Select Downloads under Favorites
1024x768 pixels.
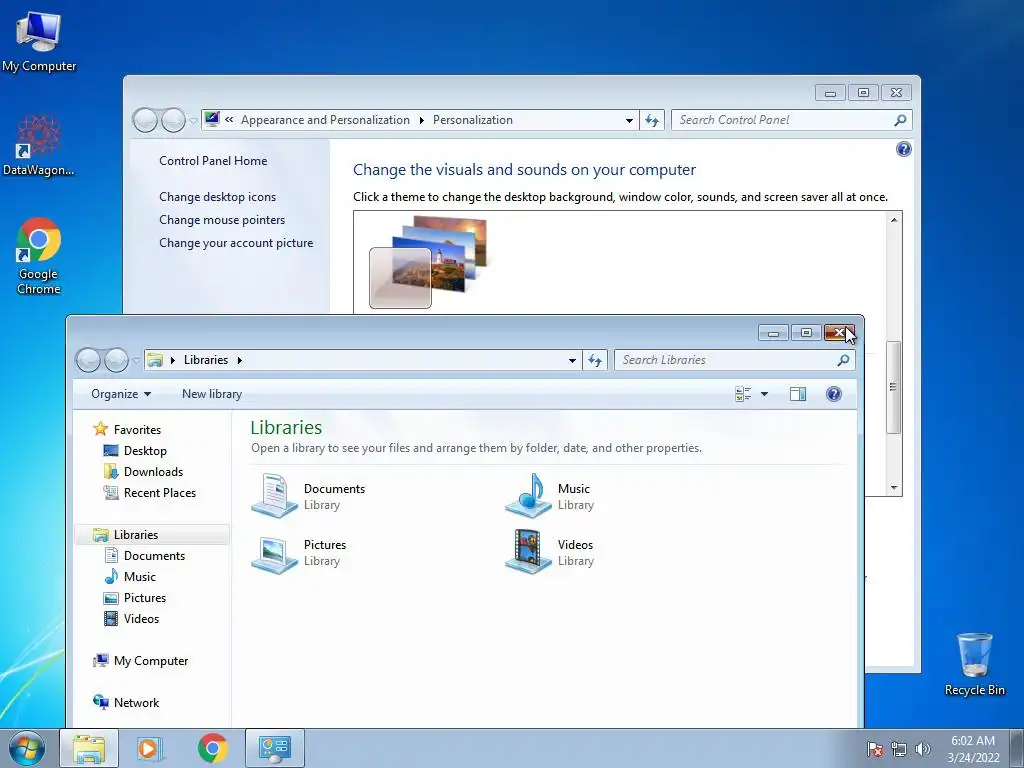point(143,472)
